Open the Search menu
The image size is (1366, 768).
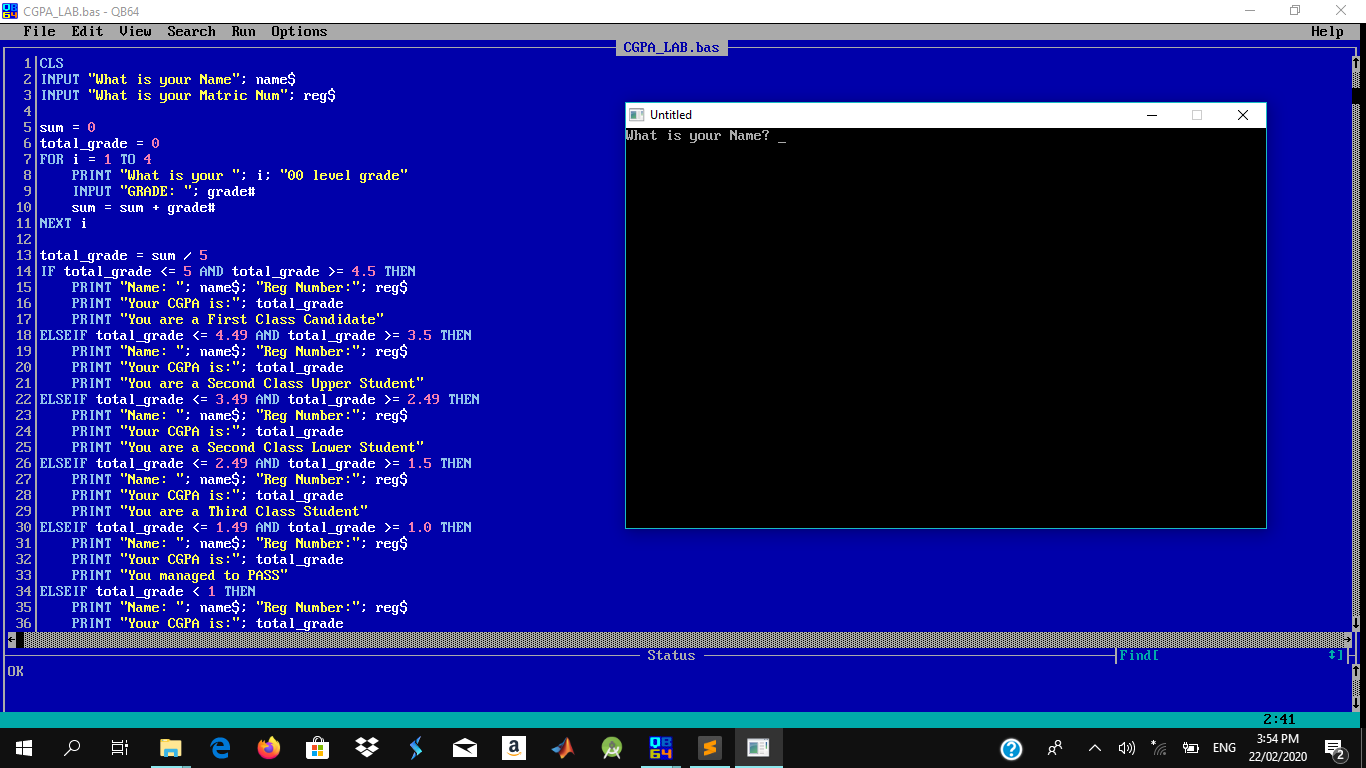point(191,31)
